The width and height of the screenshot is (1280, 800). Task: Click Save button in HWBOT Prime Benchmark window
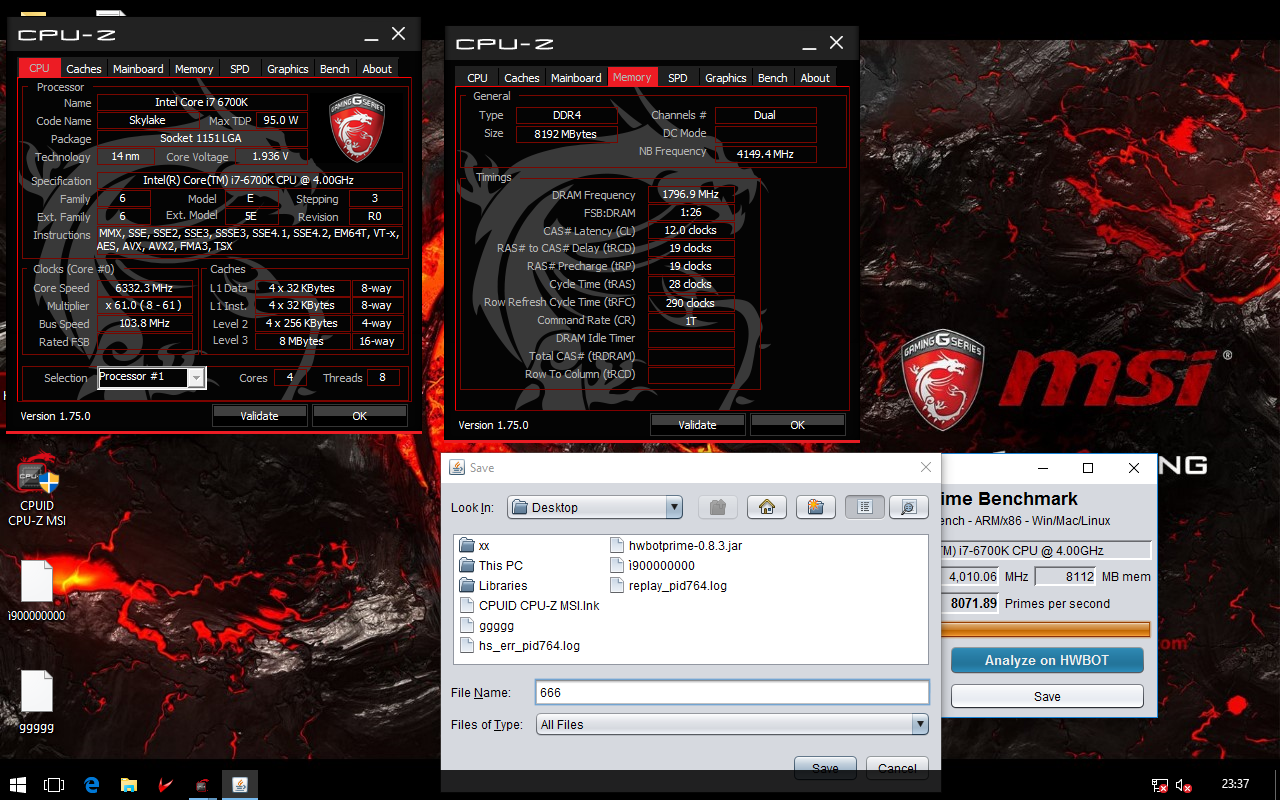[x=1047, y=696]
